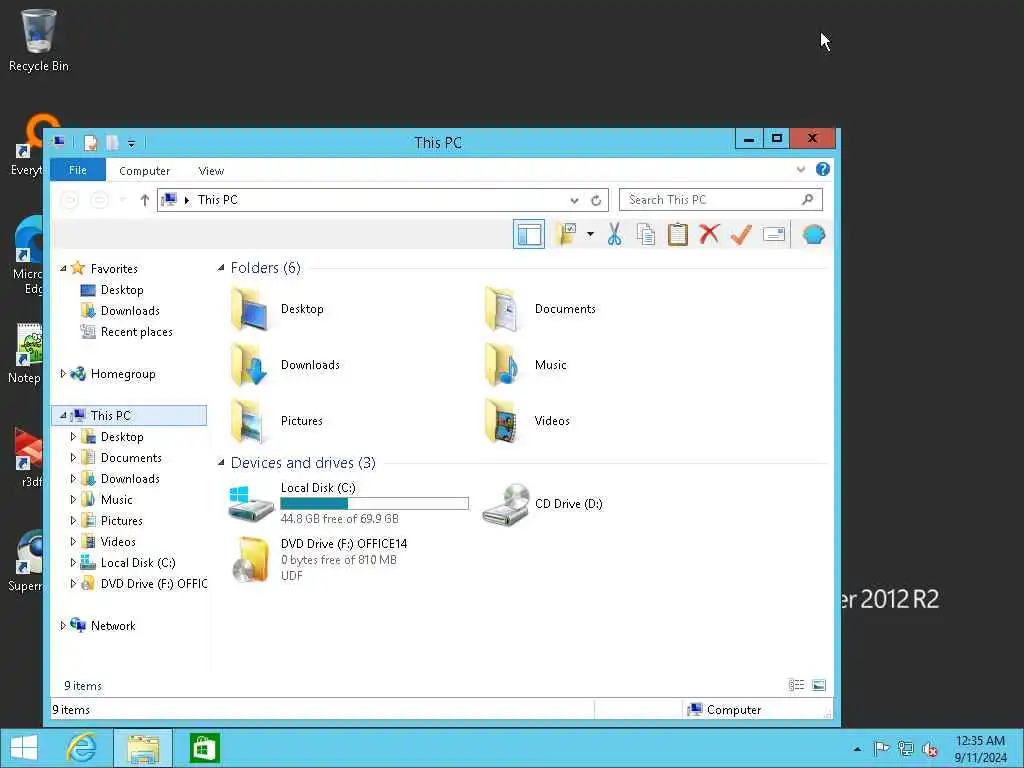
Task: Expand the ribbon with the chevron
Action: 801,170
